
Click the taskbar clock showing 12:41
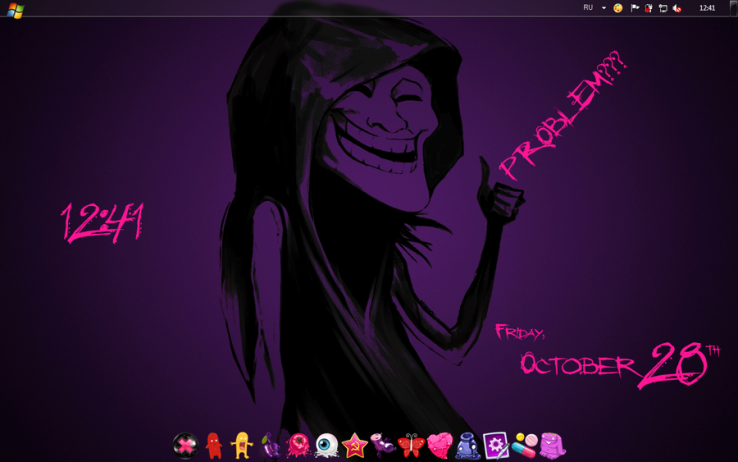click(707, 8)
